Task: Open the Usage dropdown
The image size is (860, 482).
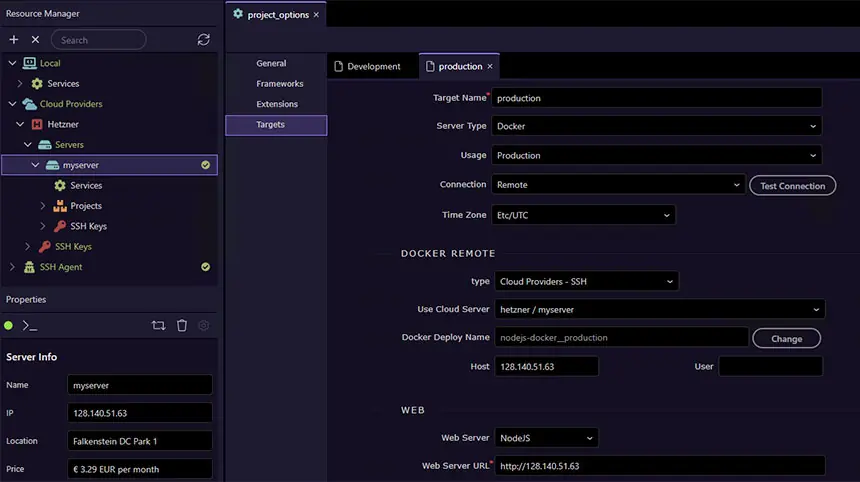Action: tap(657, 155)
